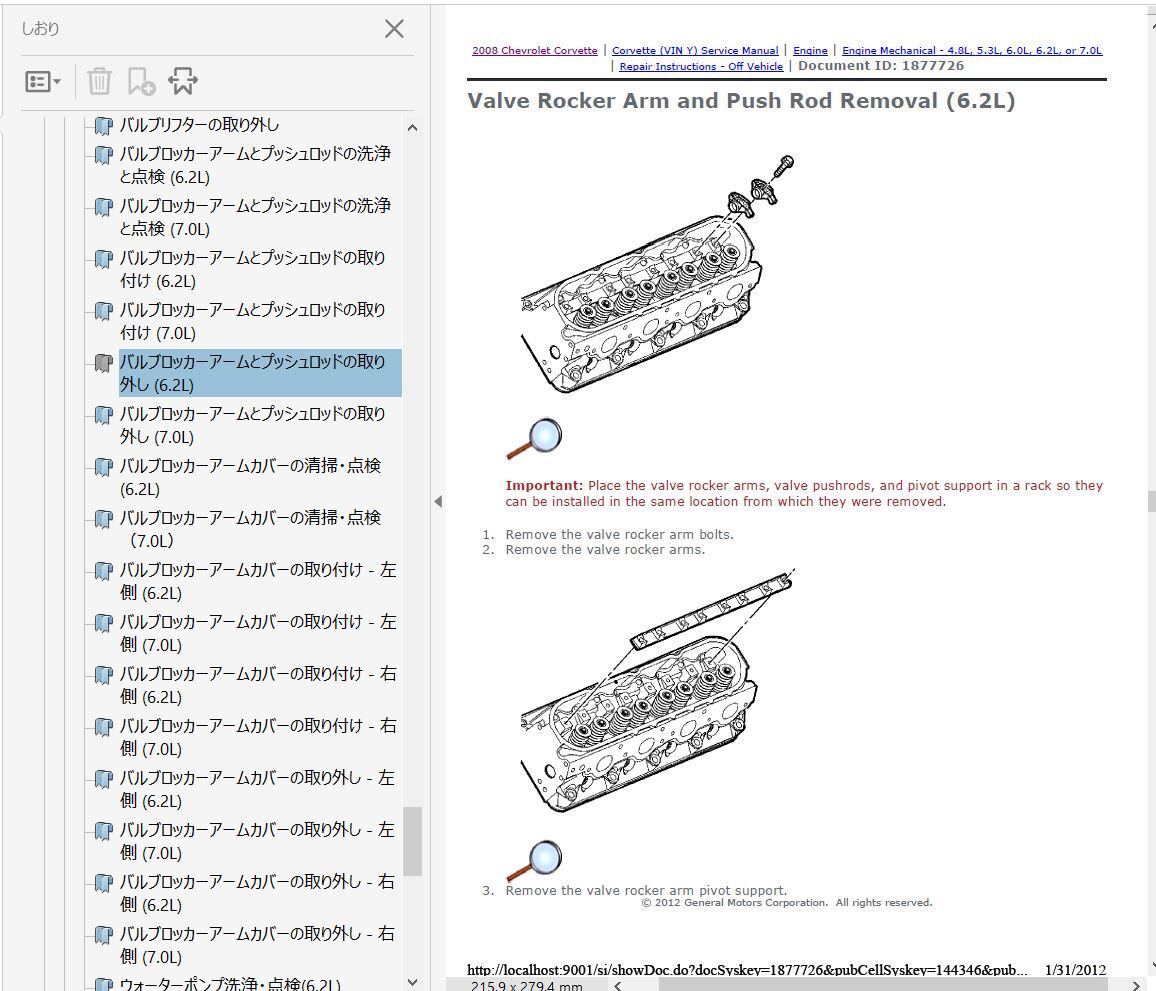Click the localhost showDoc footer URL
This screenshot has width=1156, height=991.
(747, 970)
